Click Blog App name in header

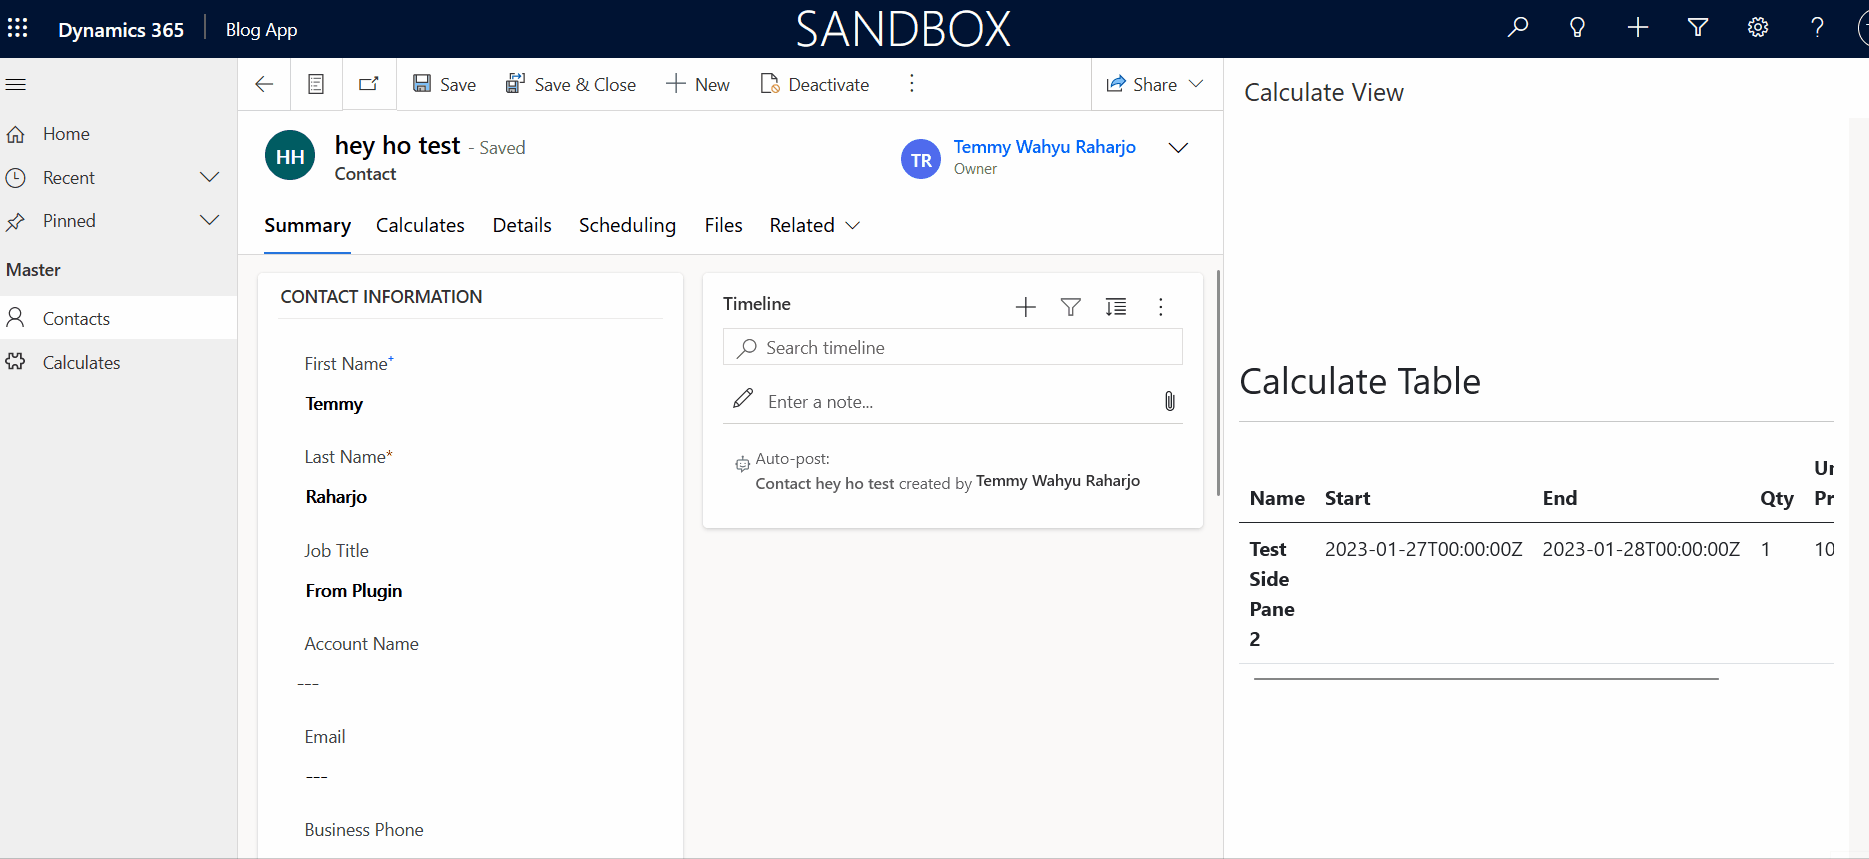pos(261,29)
